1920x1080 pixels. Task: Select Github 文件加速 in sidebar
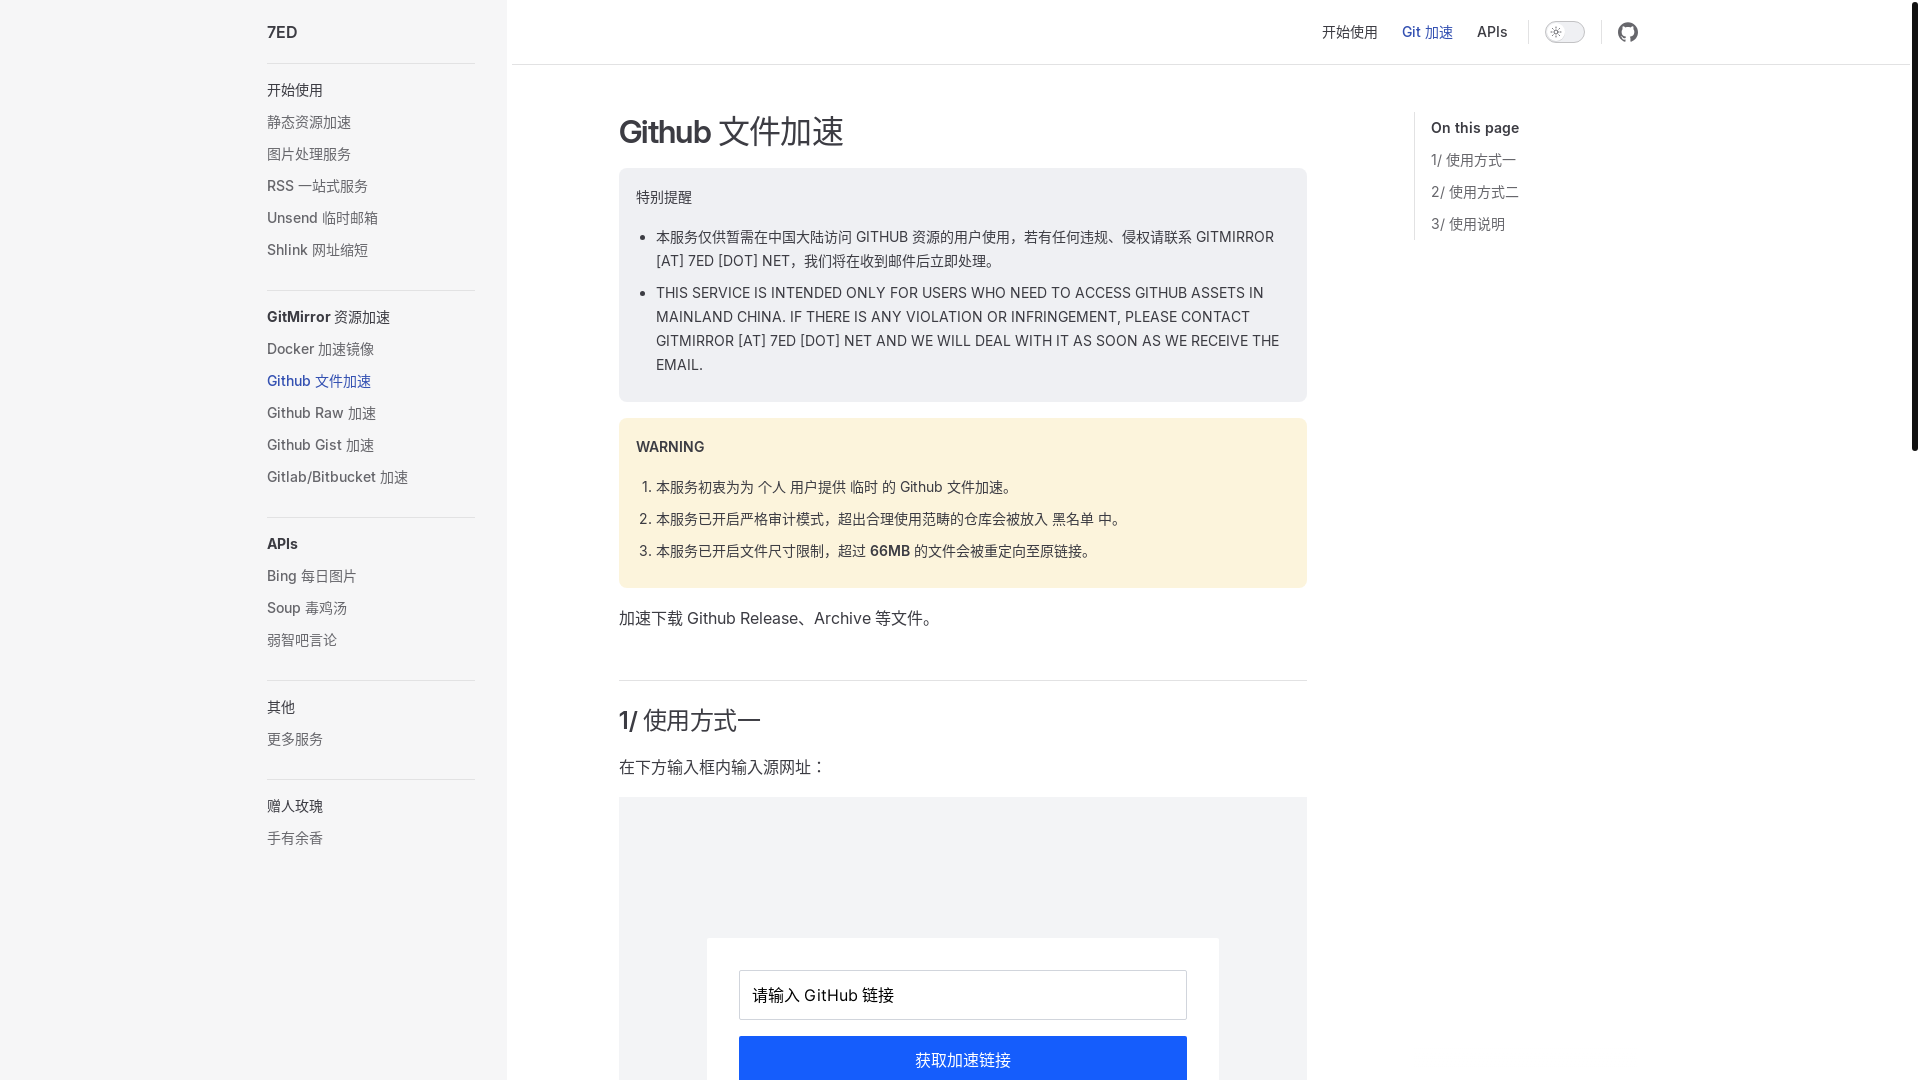[319, 381]
